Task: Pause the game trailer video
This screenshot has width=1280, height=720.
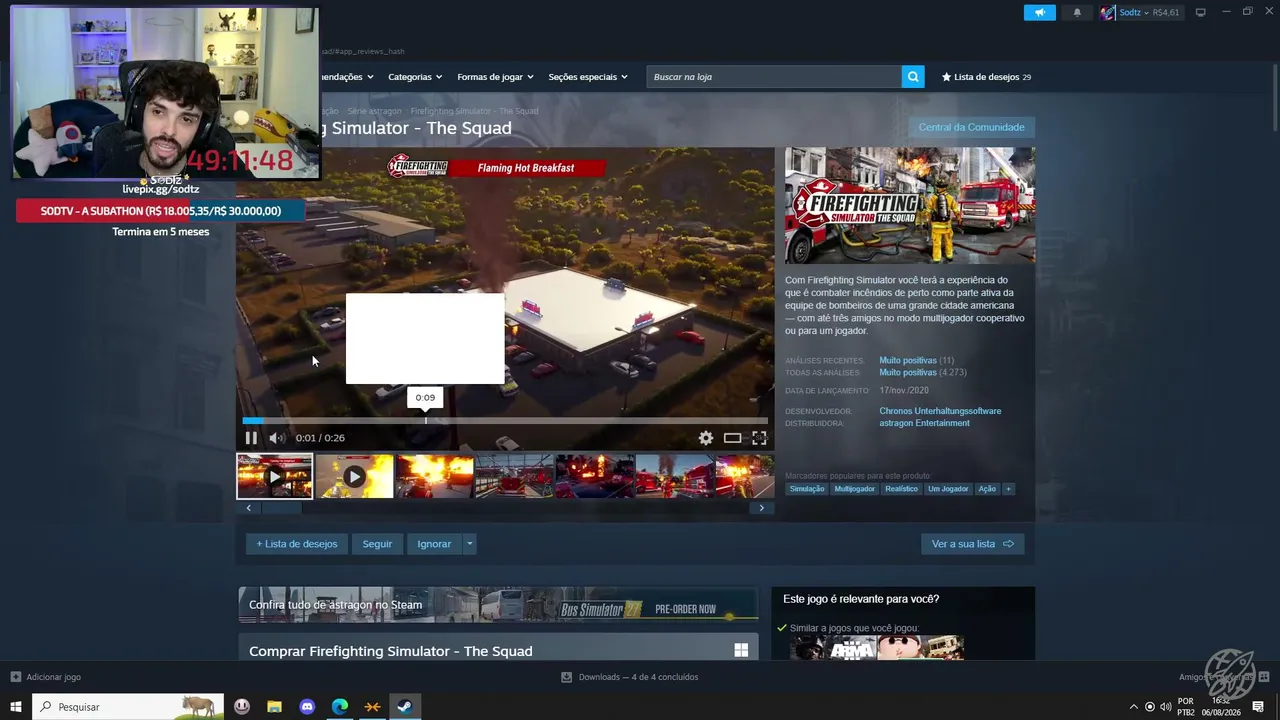Action: tap(251, 438)
